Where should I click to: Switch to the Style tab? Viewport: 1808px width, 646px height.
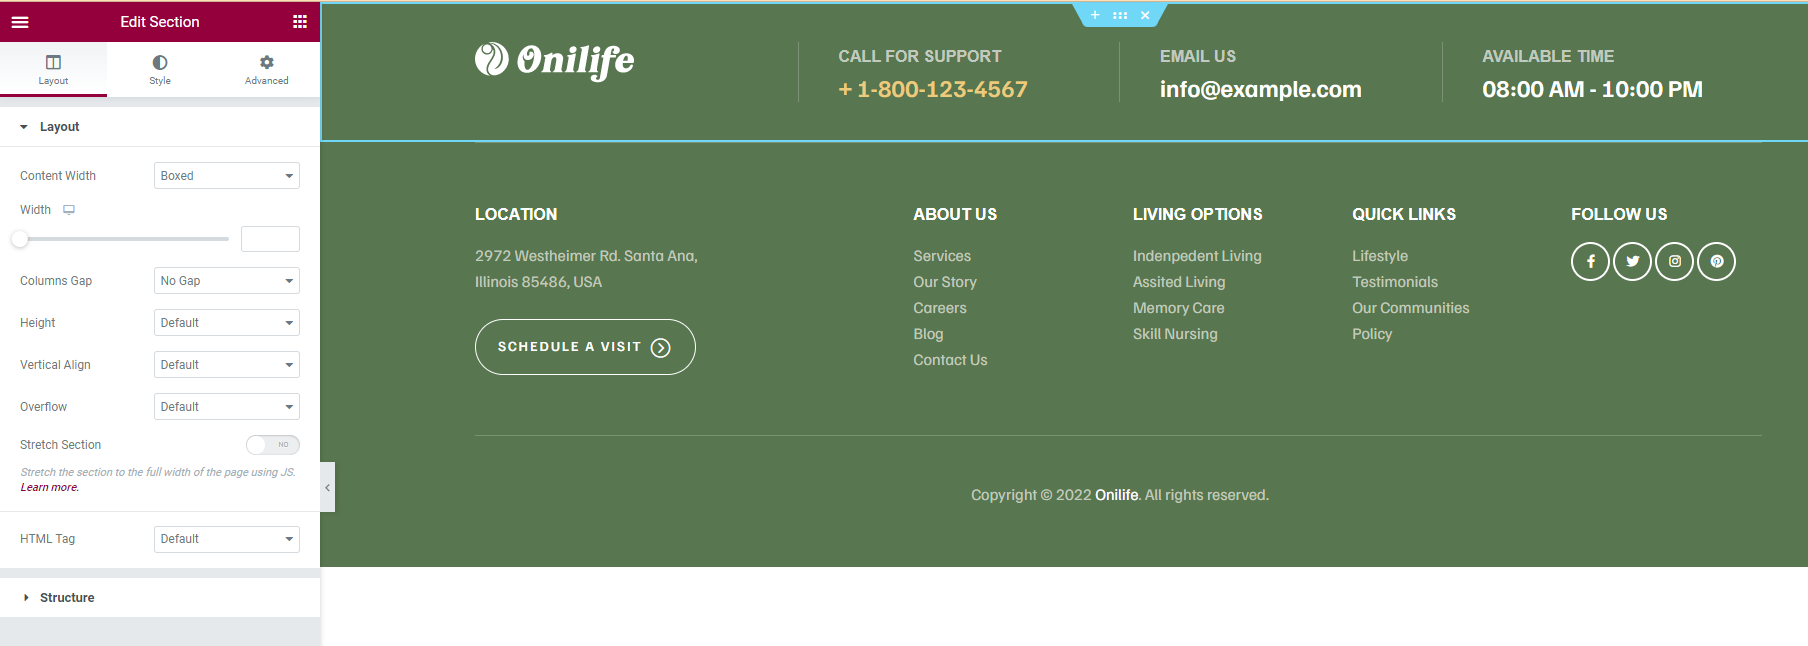click(x=160, y=69)
